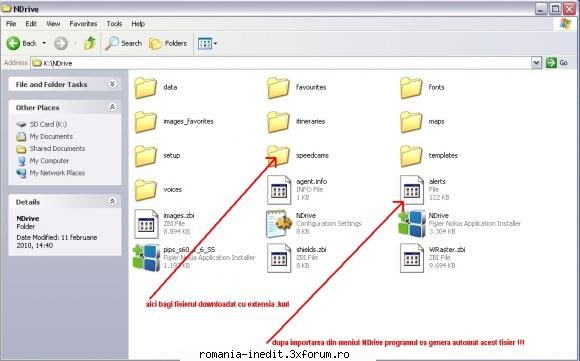
Task: Select the shields.zbi file icon
Action: (279, 258)
